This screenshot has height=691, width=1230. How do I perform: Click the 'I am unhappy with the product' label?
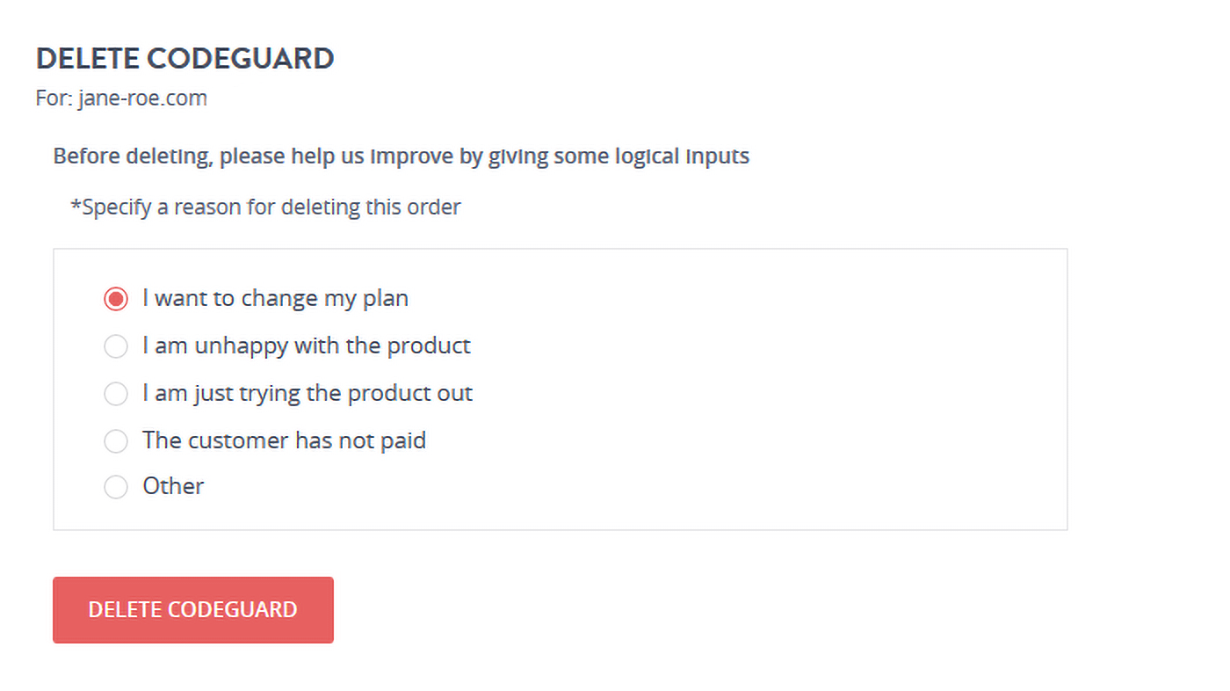[306, 346]
